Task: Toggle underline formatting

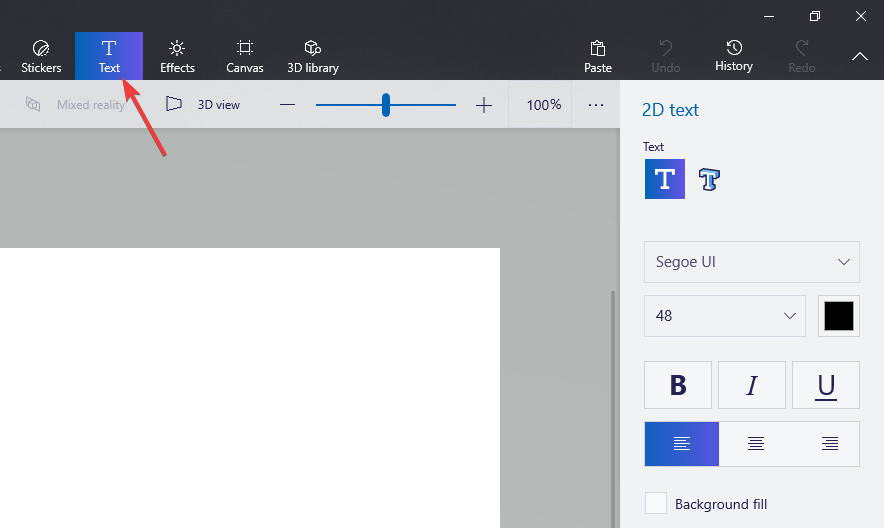Action: pyautogui.click(x=826, y=385)
